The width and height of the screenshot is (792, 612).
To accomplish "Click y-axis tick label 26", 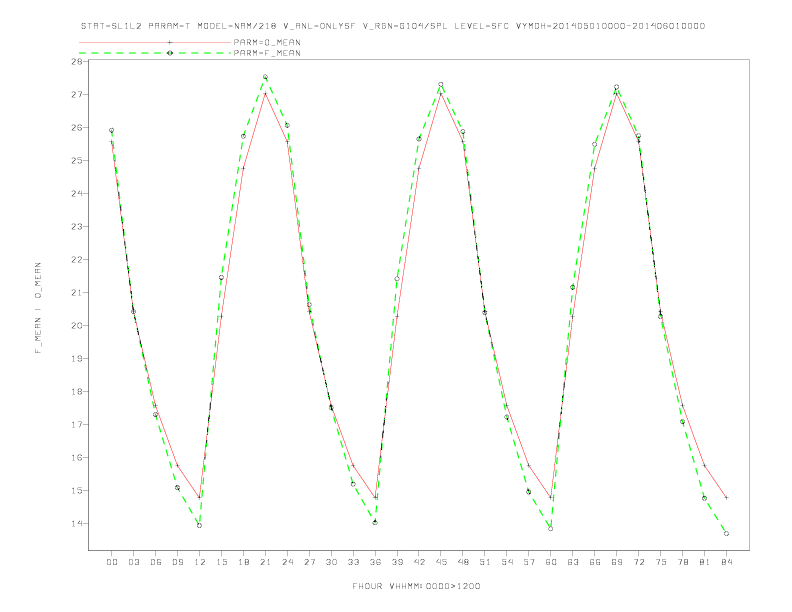I will tap(77, 128).
